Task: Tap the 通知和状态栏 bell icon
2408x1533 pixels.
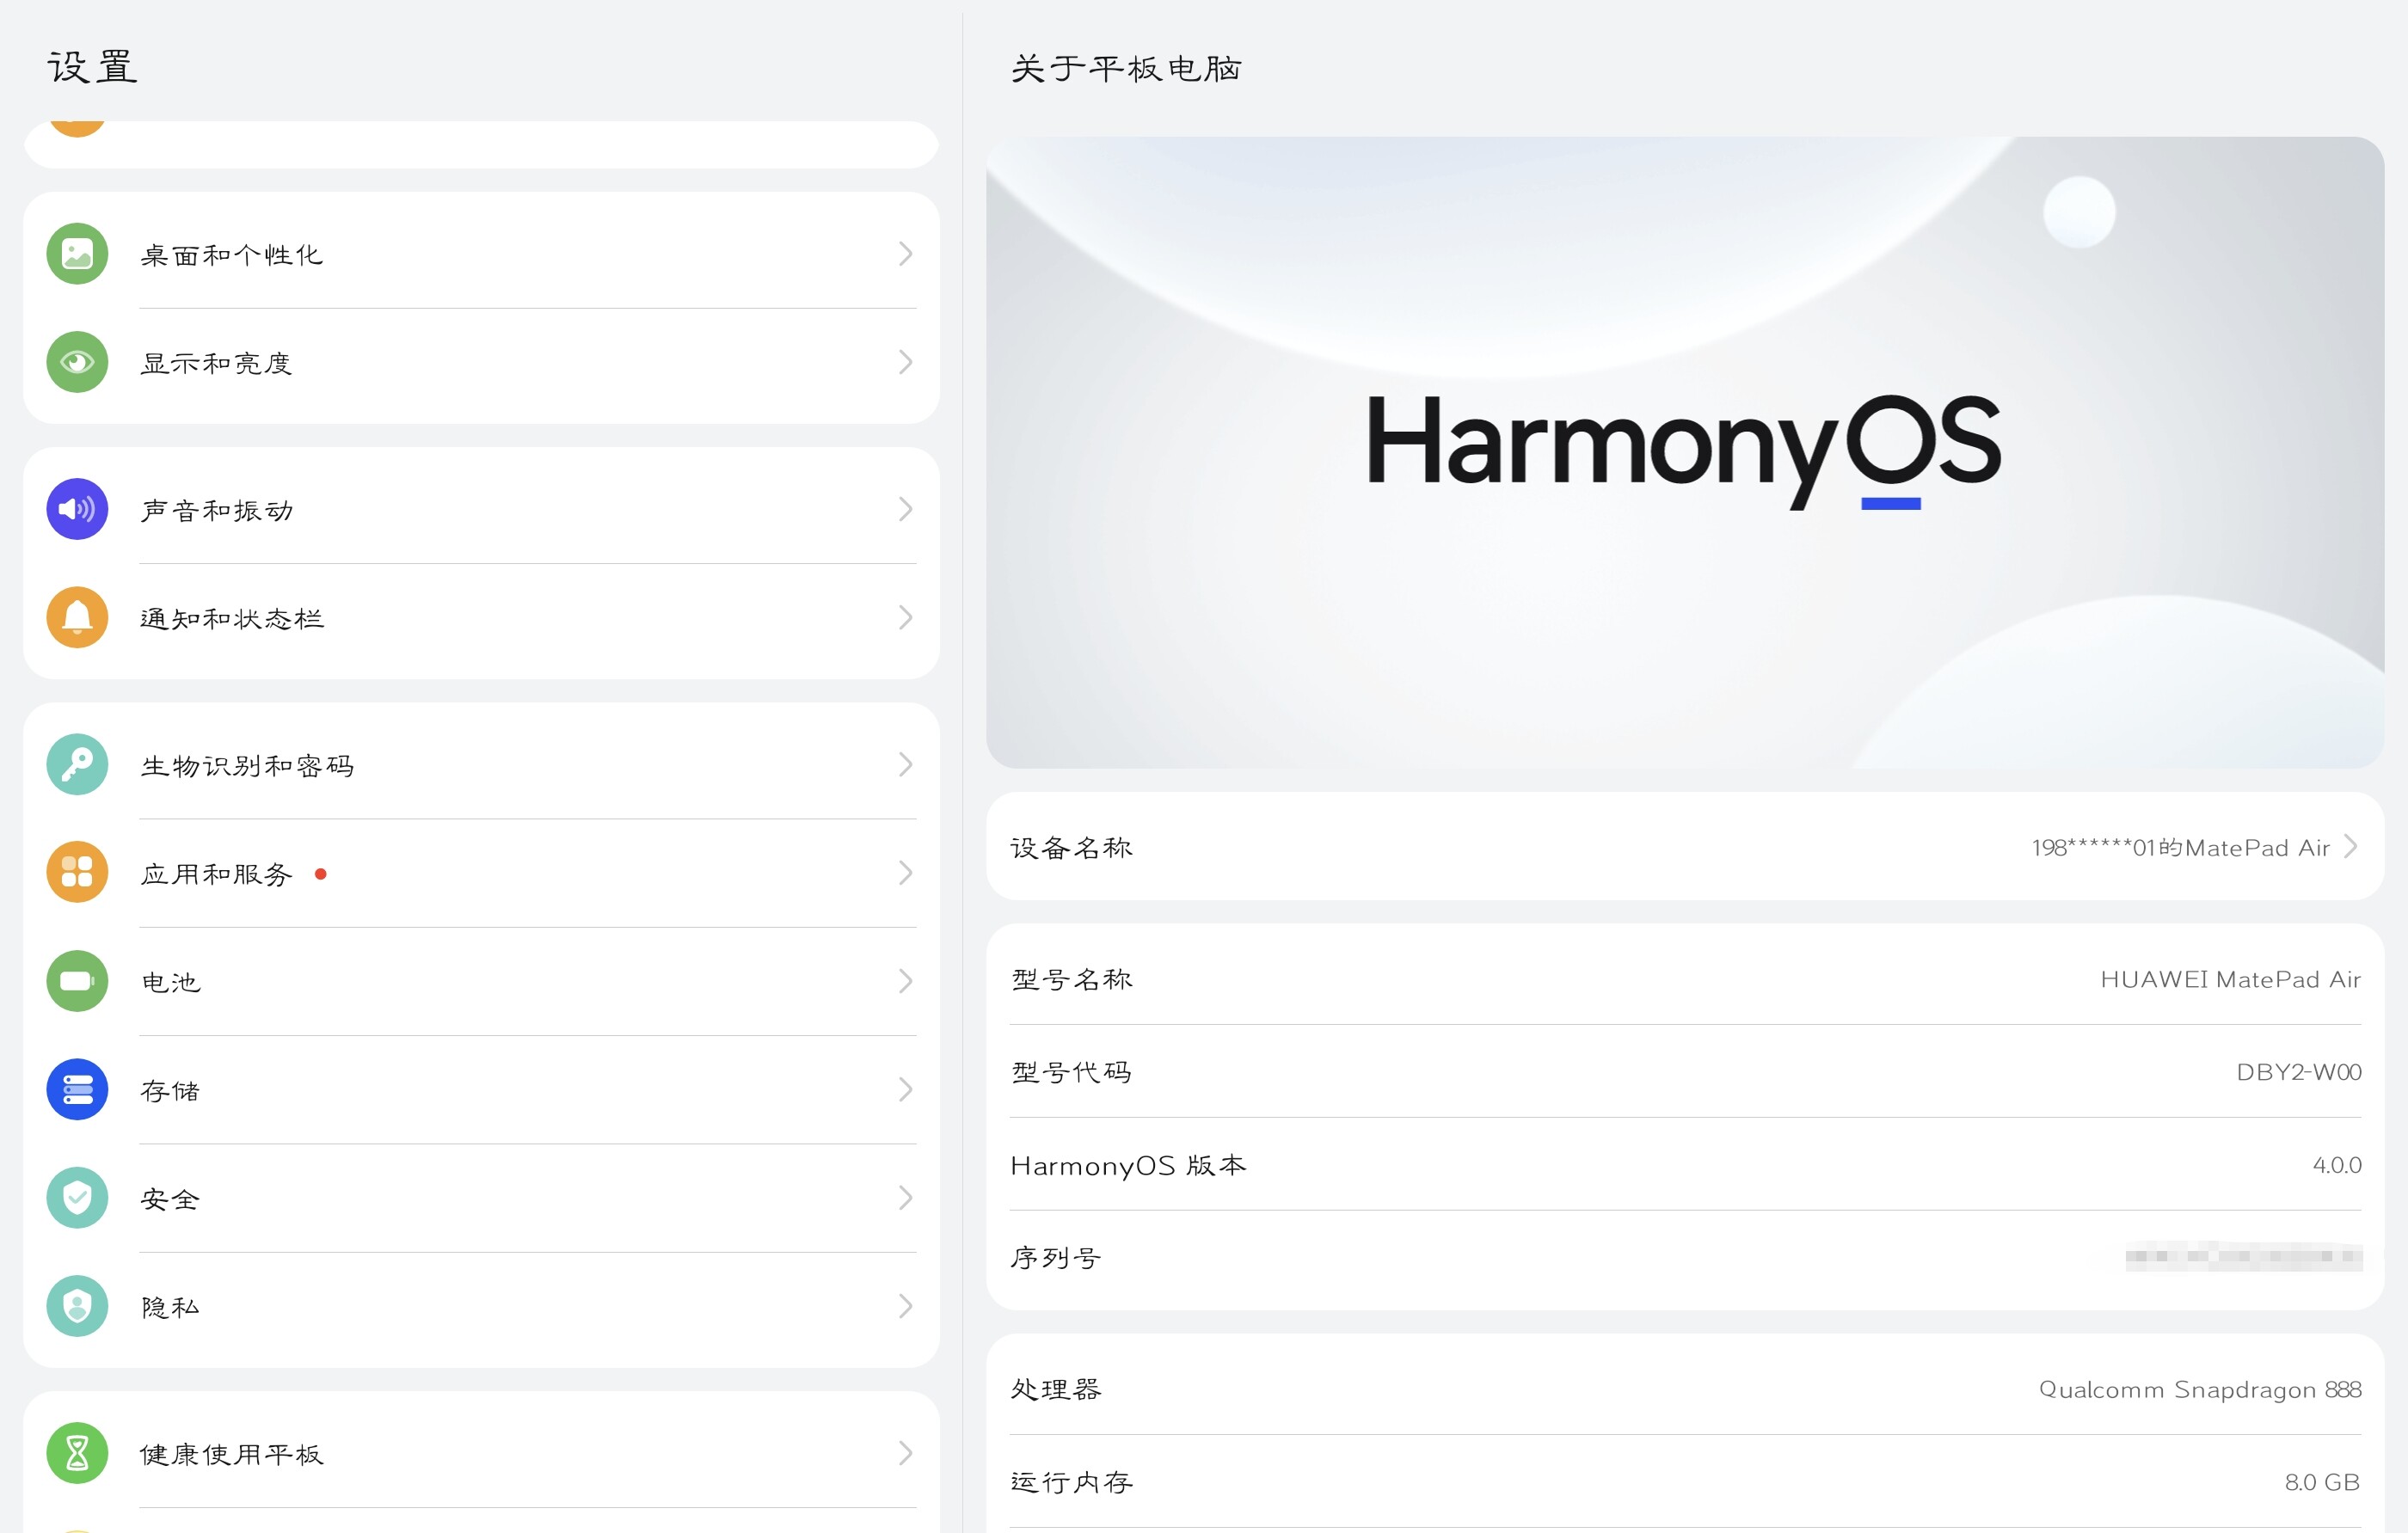Action: tap(77, 617)
